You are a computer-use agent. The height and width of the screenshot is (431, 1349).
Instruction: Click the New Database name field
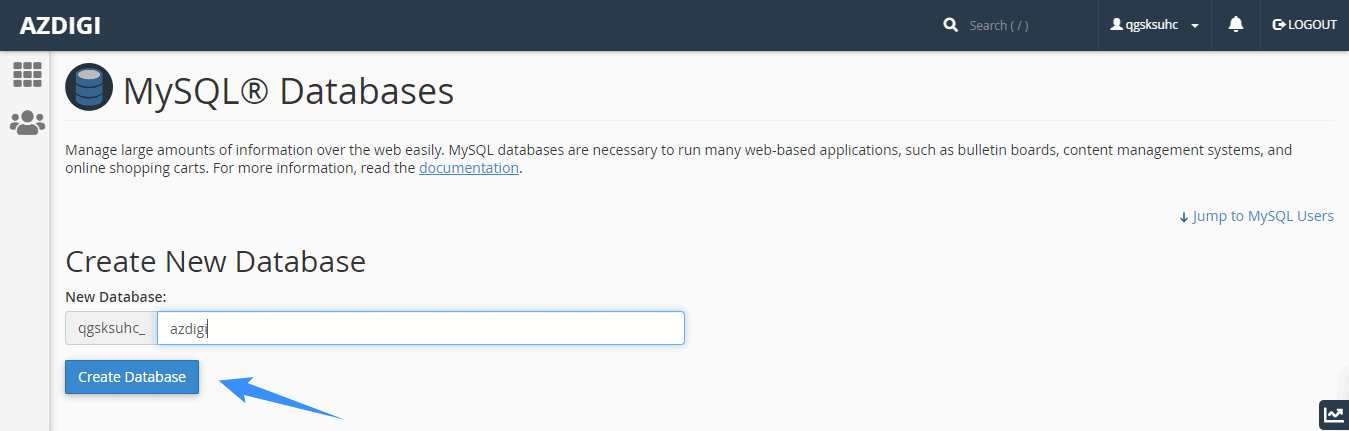[x=421, y=328]
